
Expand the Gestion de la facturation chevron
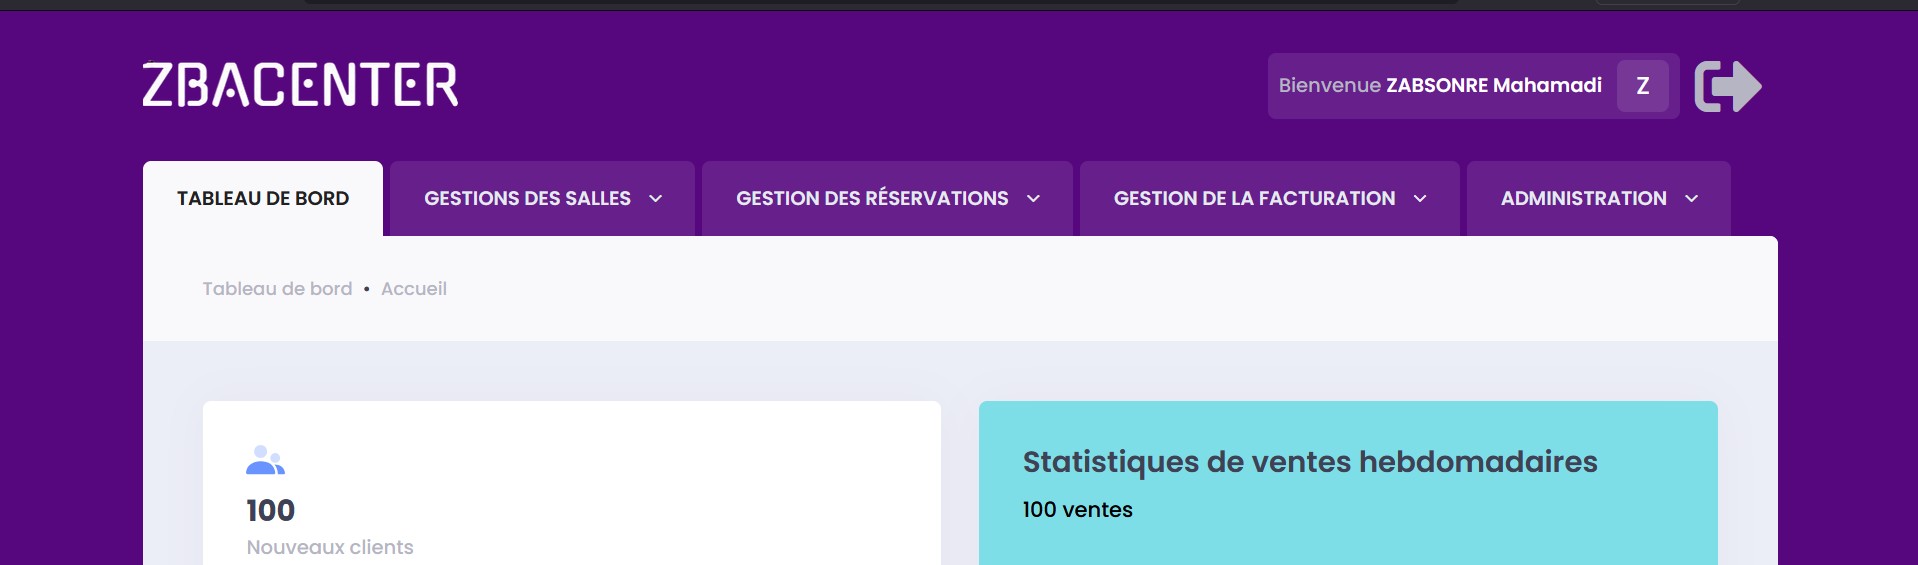(x=1420, y=199)
